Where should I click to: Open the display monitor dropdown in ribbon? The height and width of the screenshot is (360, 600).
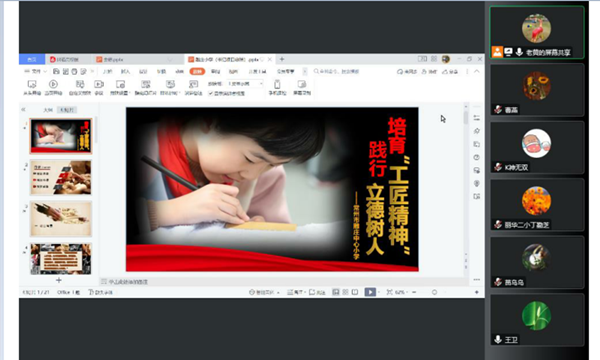(245, 84)
